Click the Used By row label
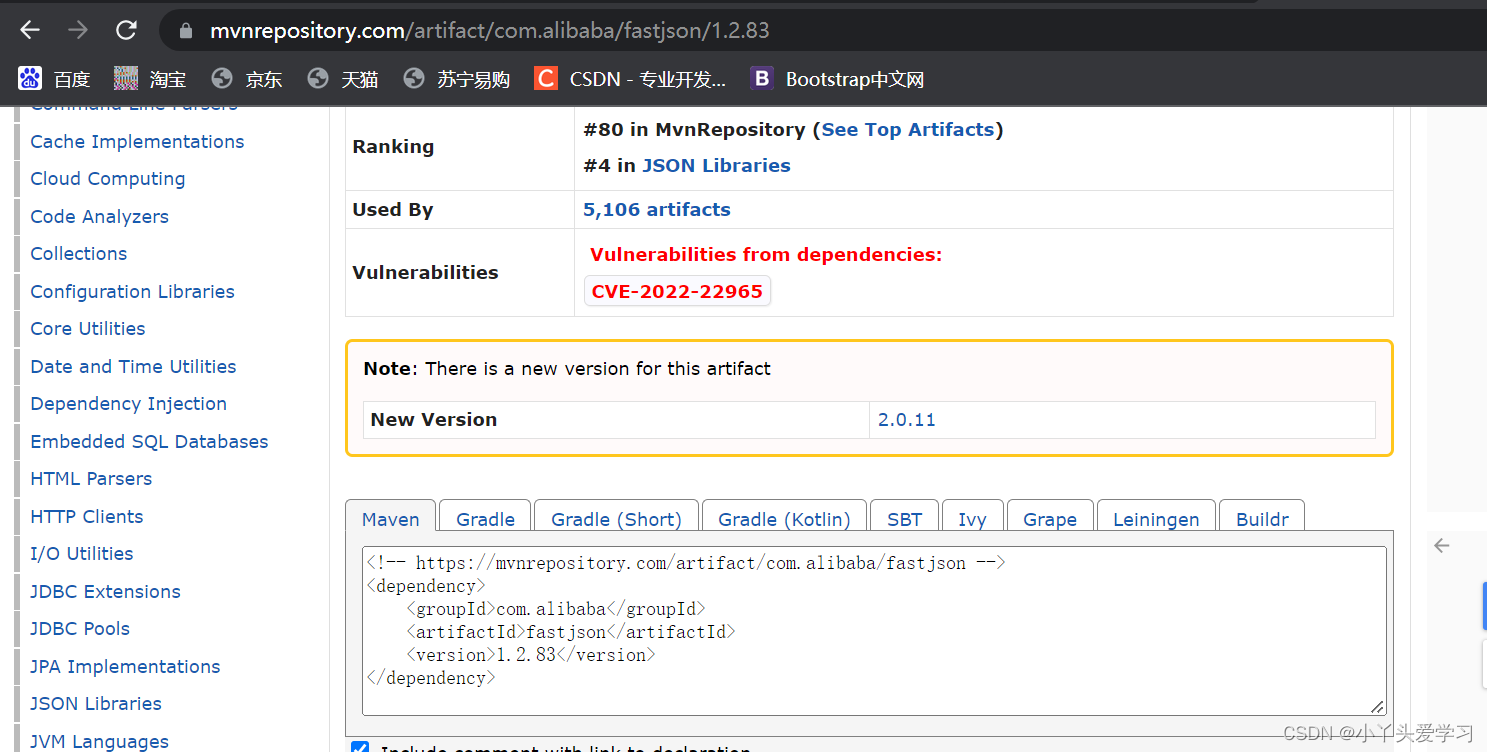 click(x=392, y=209)
